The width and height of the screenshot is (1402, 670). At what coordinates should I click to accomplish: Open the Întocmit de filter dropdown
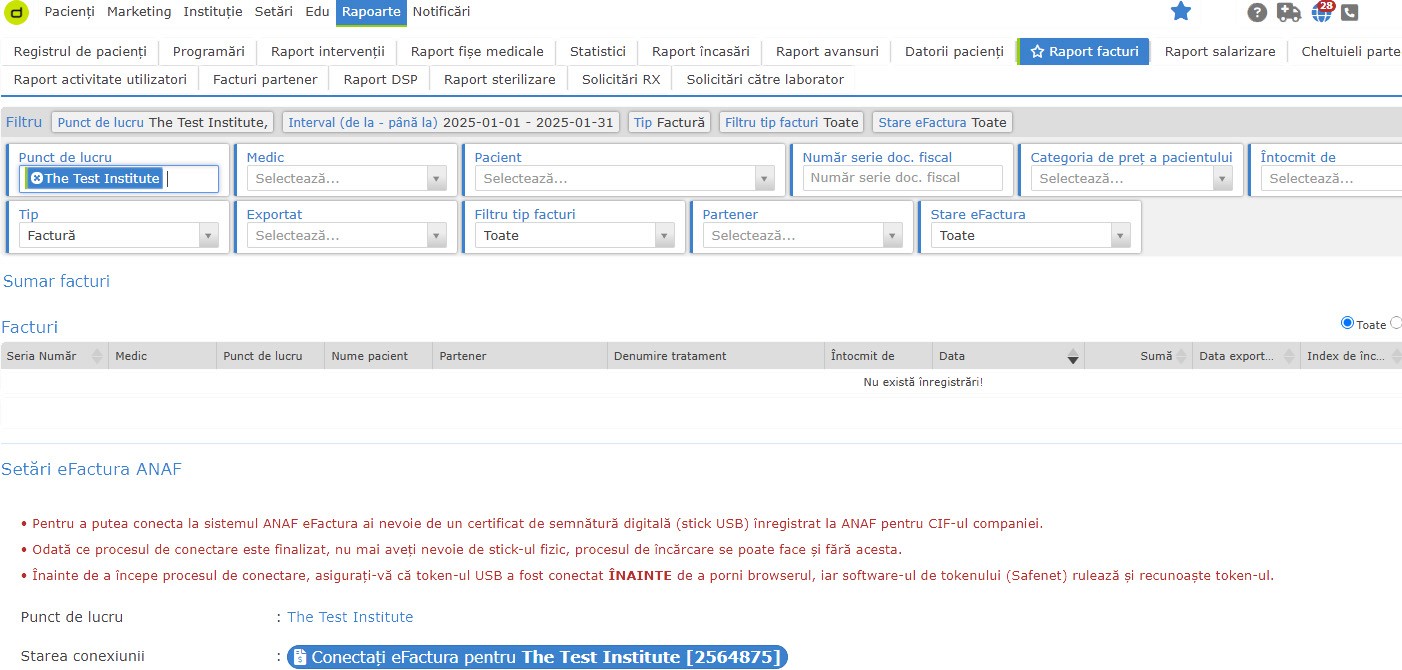click(x=1331, y=178)
